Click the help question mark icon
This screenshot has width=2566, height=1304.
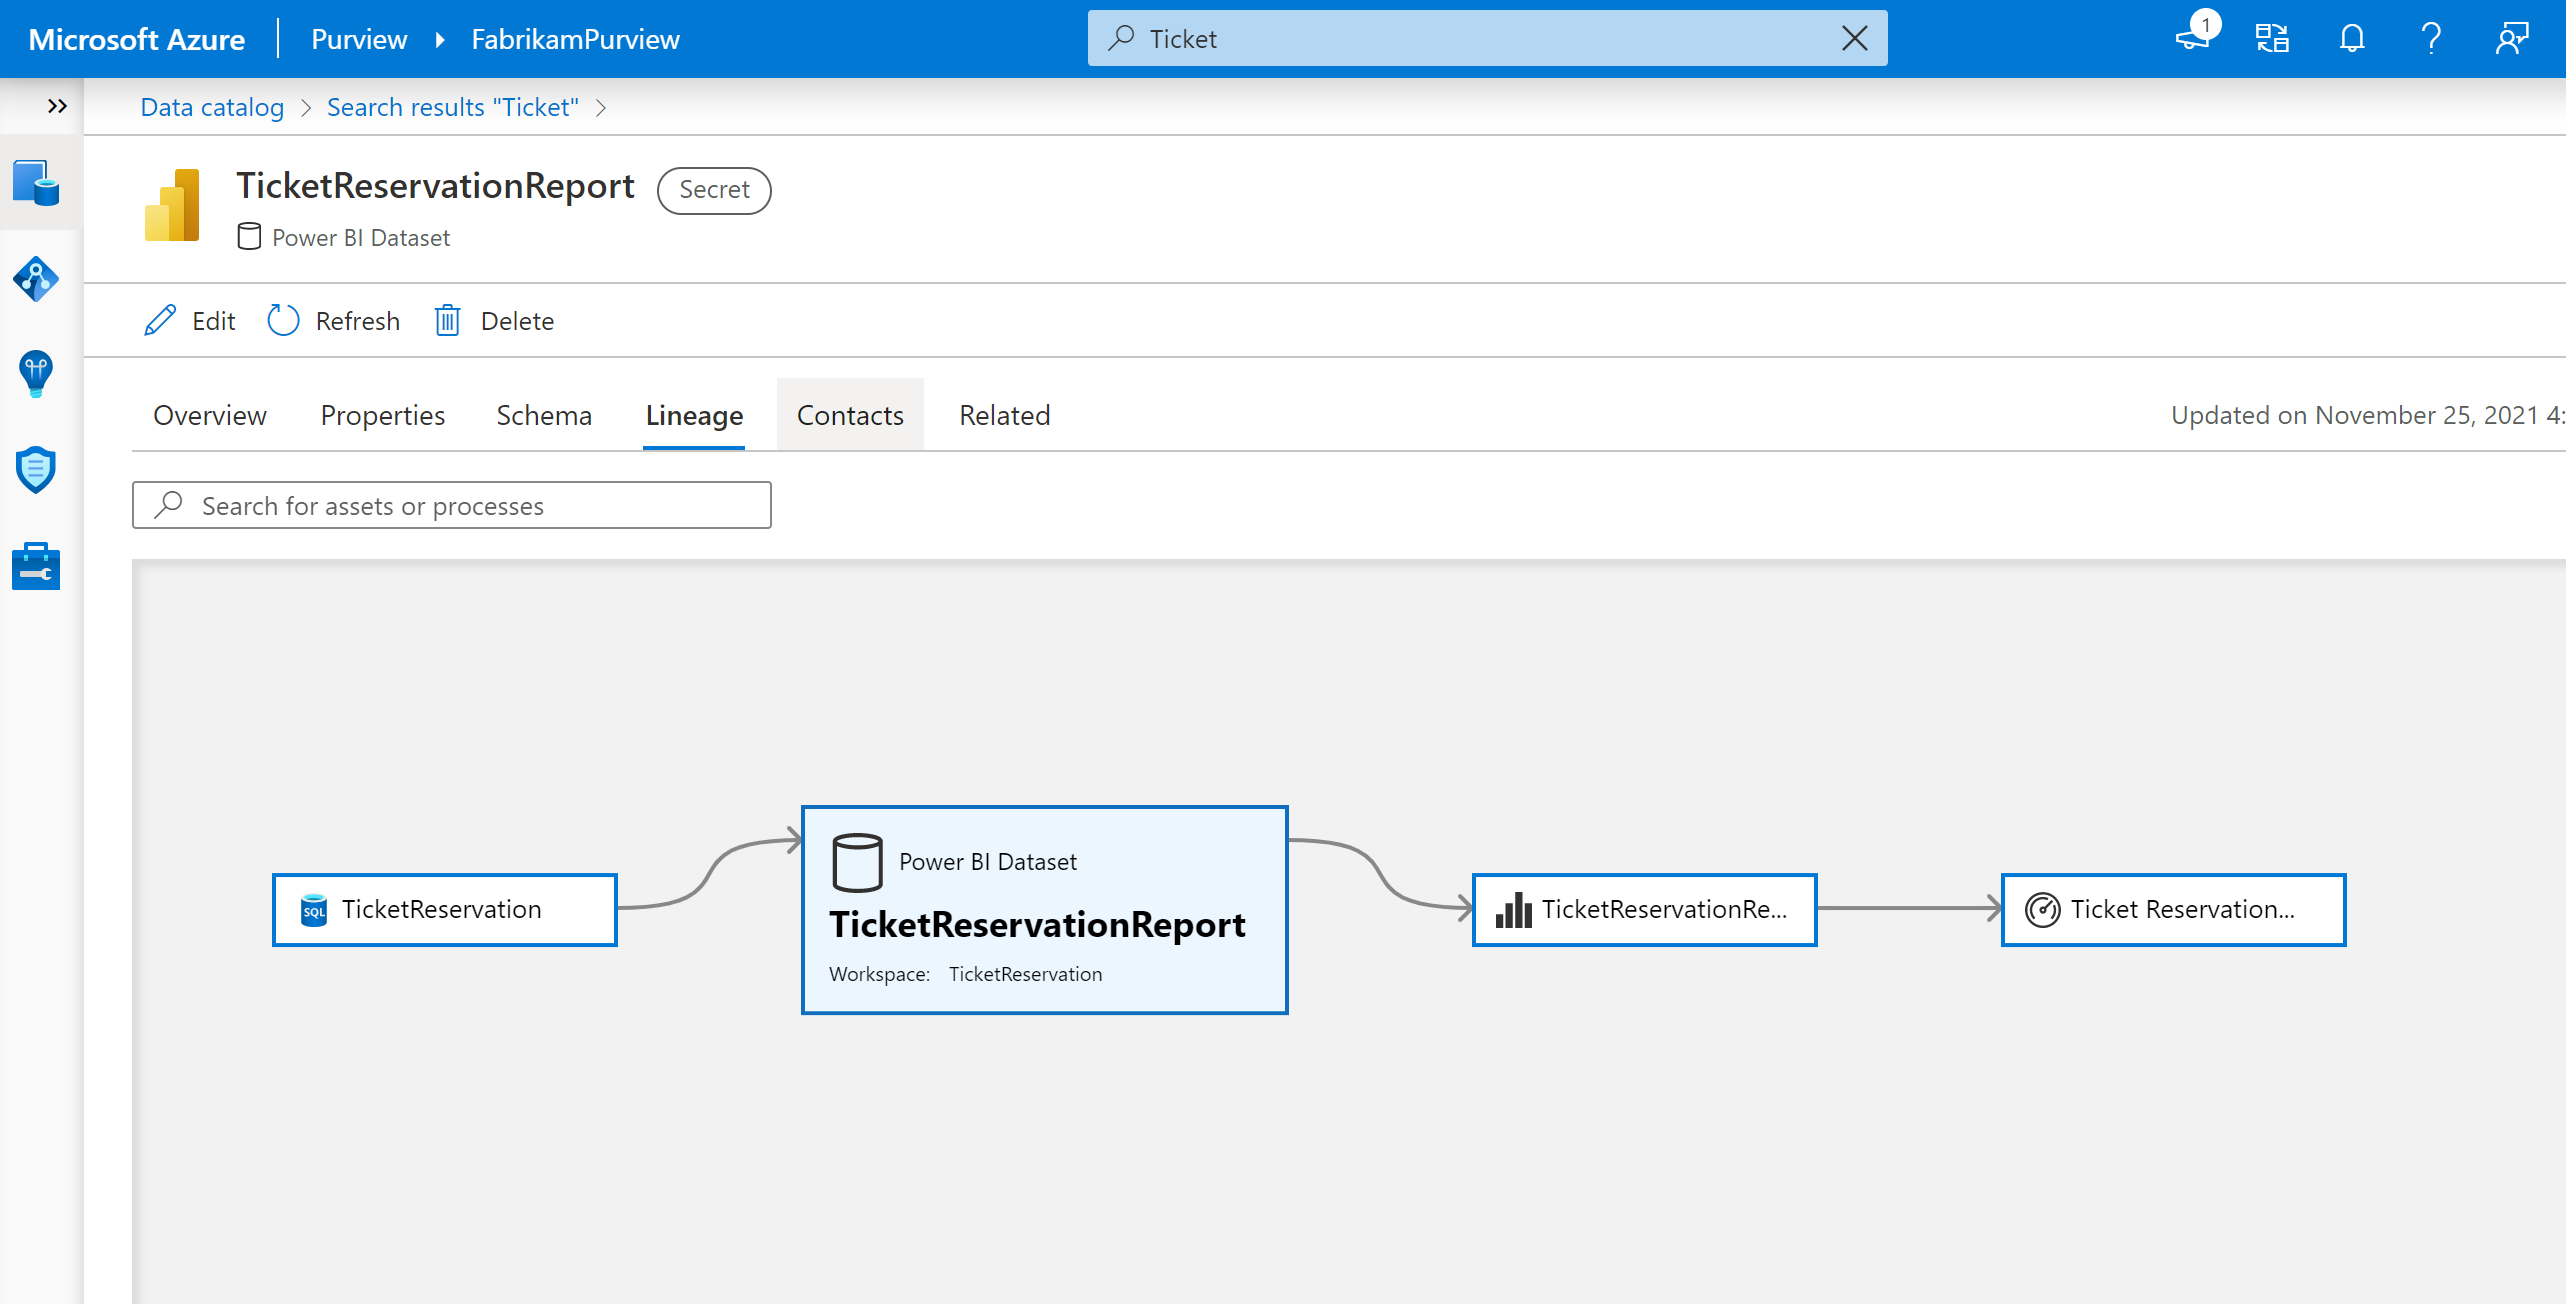[x=2431, y=39]
